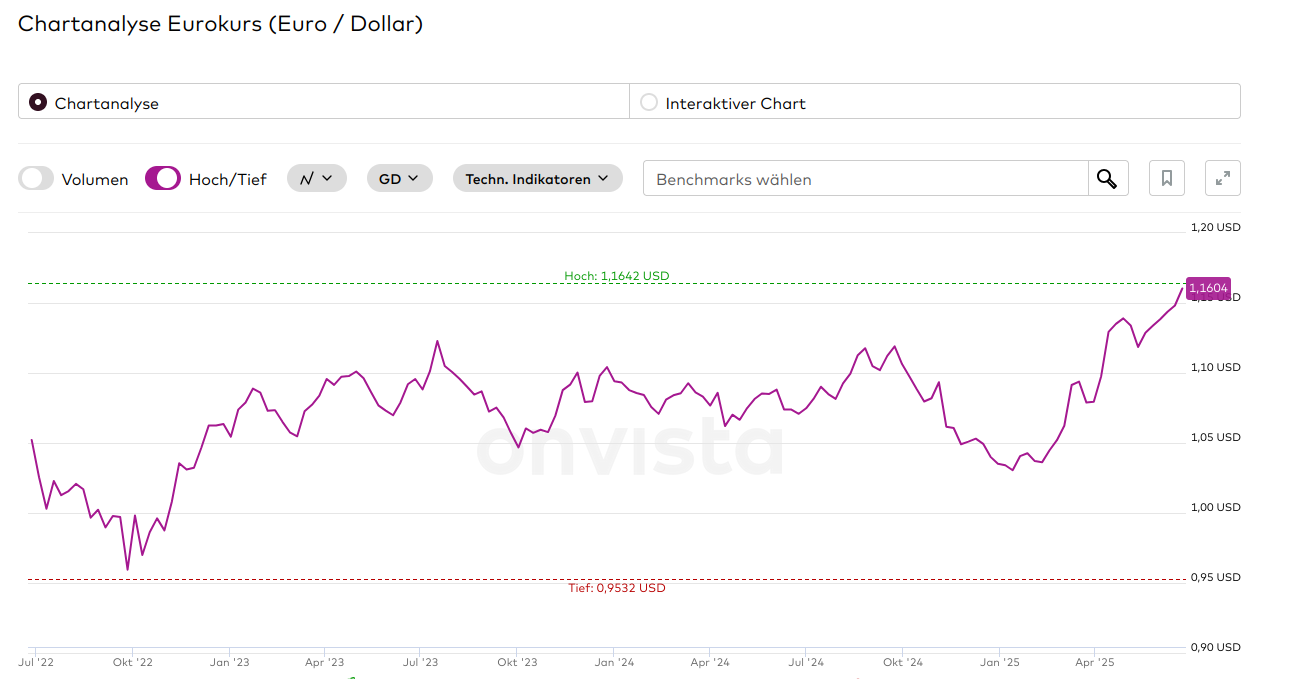
Task: Click the current price tag 1,1604
Action: coord(1208,288)
